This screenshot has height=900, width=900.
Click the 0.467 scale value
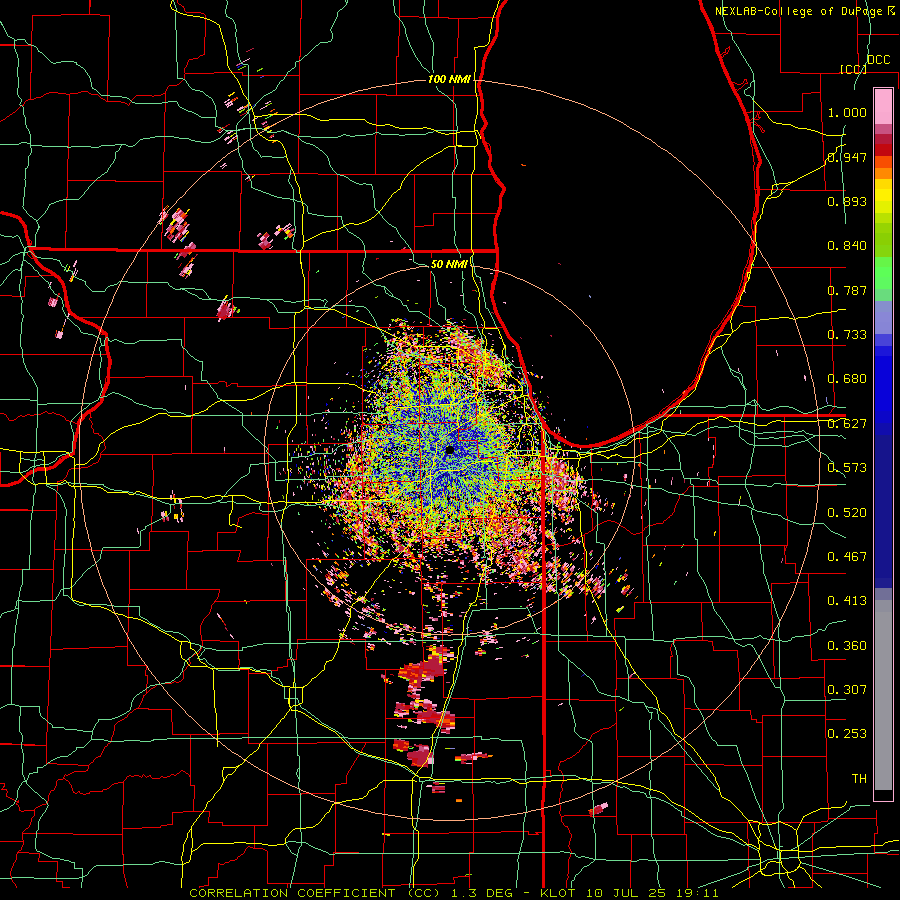click(x=847, y=557)
